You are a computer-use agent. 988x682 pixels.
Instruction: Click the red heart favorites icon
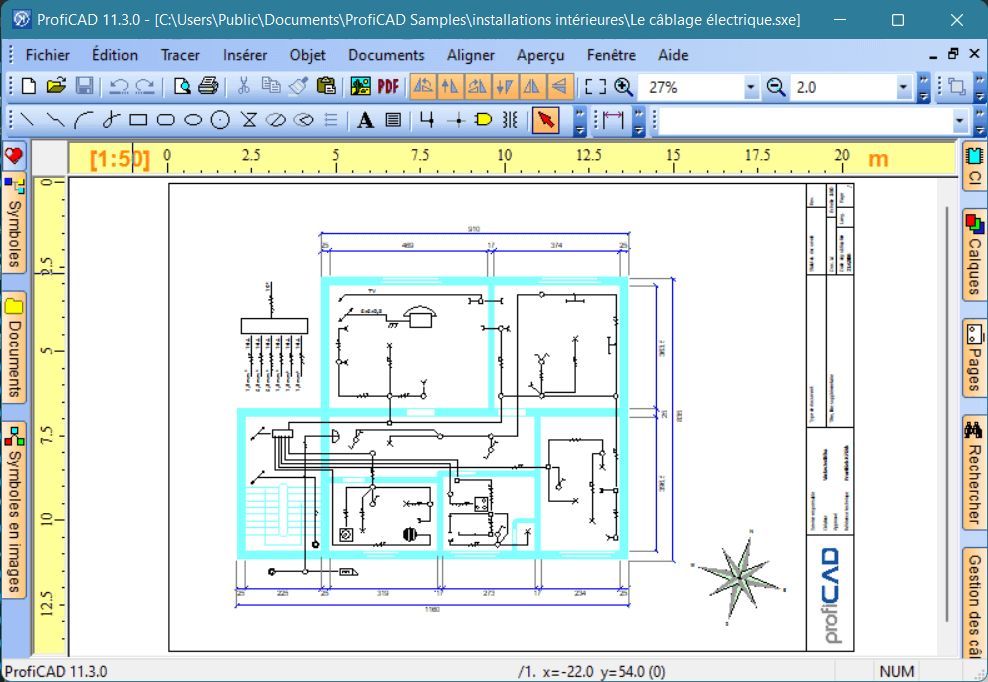coord(14,156)
